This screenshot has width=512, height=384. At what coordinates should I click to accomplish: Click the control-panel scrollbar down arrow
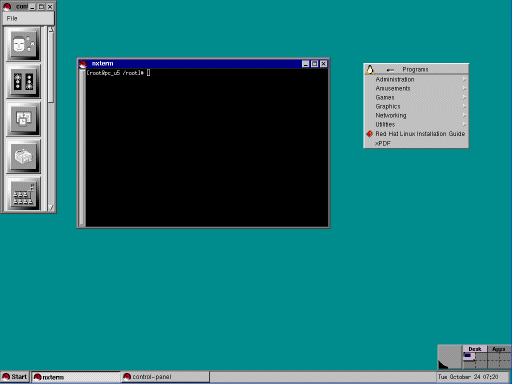pos(51,208)
